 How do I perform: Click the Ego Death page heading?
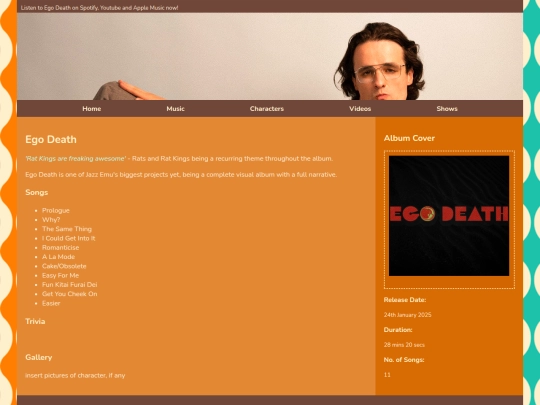pos(51,139)
